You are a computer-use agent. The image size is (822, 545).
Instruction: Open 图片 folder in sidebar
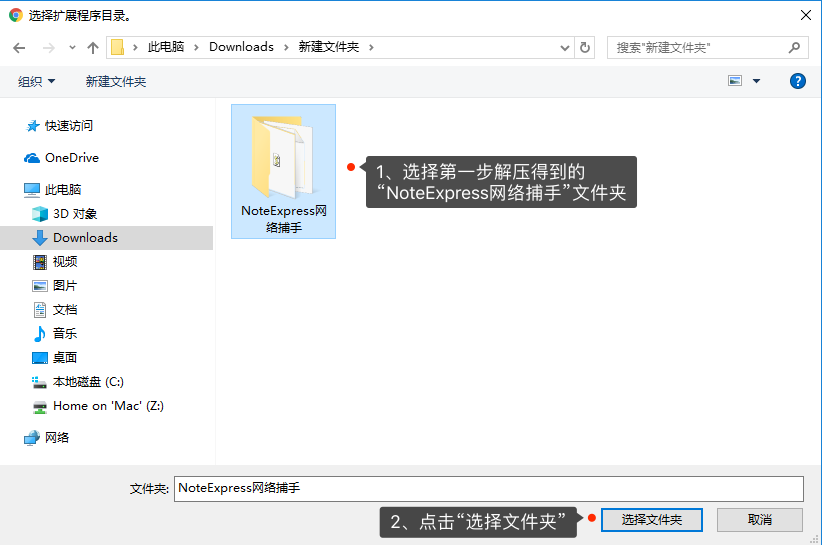[x=55, y=286]
